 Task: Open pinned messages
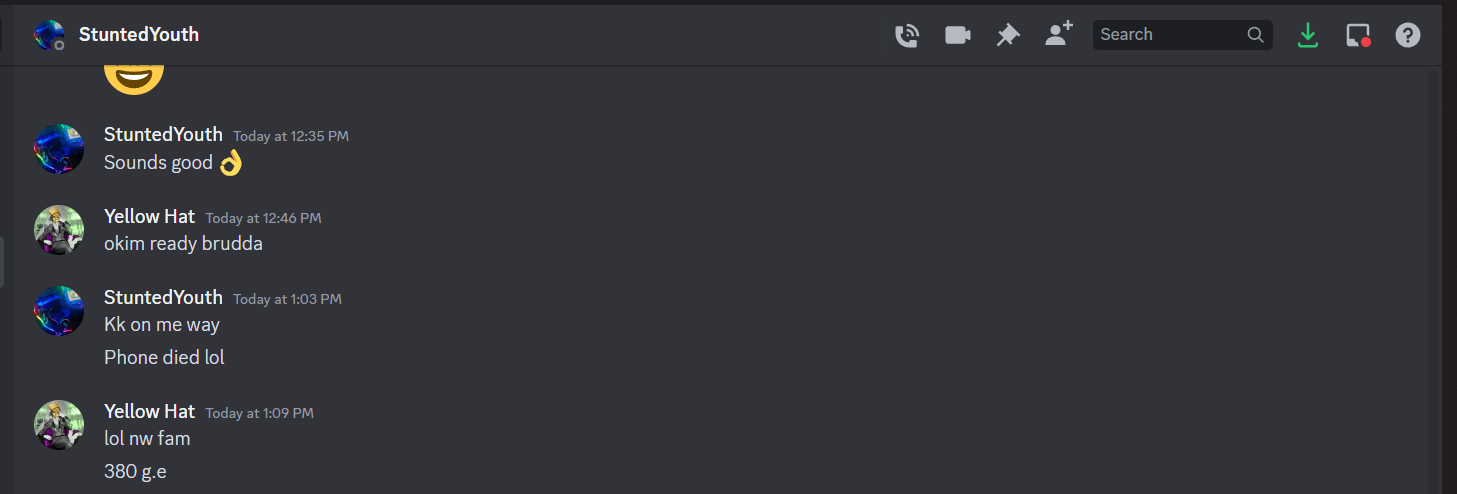coord(1008,35)
